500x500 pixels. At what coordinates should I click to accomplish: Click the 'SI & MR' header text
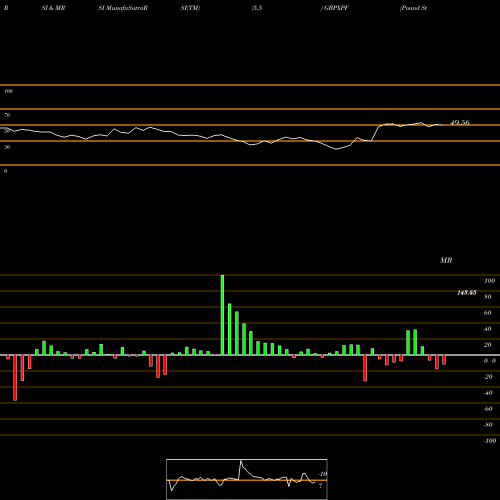coord(53,8)
